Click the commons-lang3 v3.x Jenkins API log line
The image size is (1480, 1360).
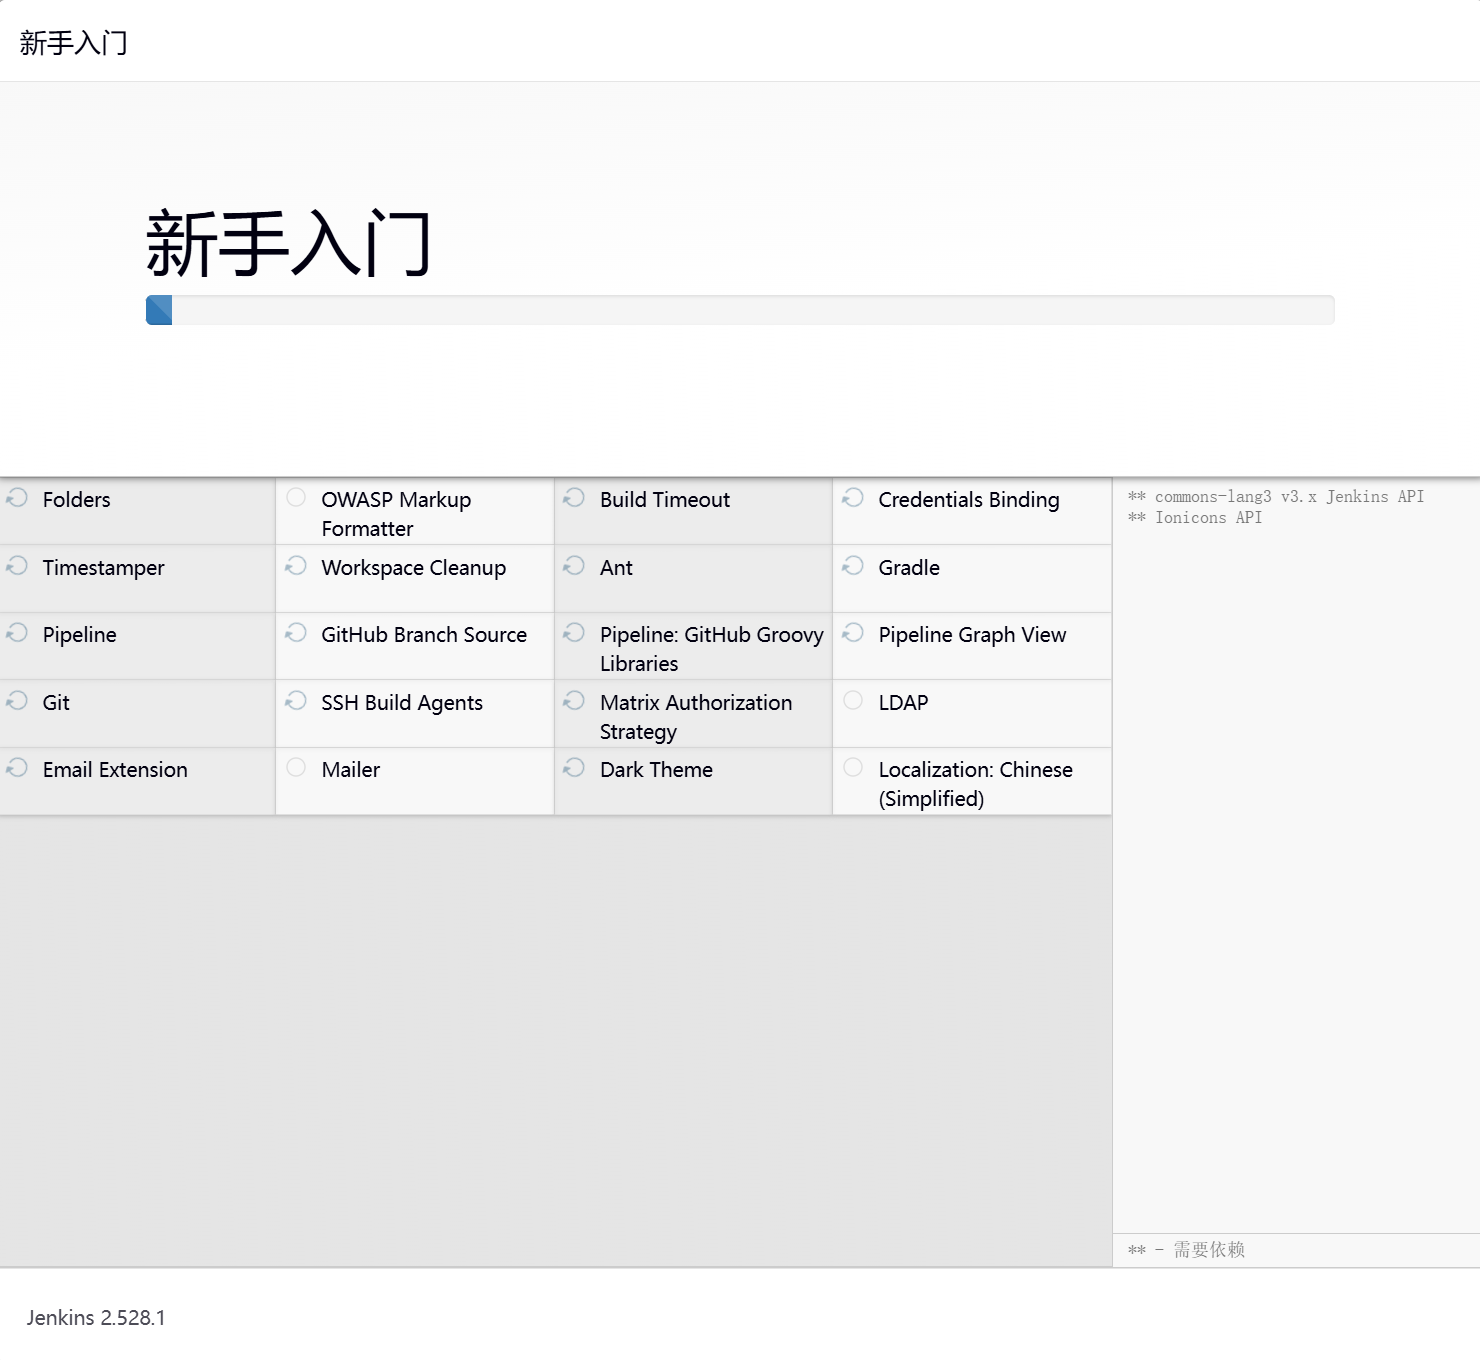[1276, 497]
